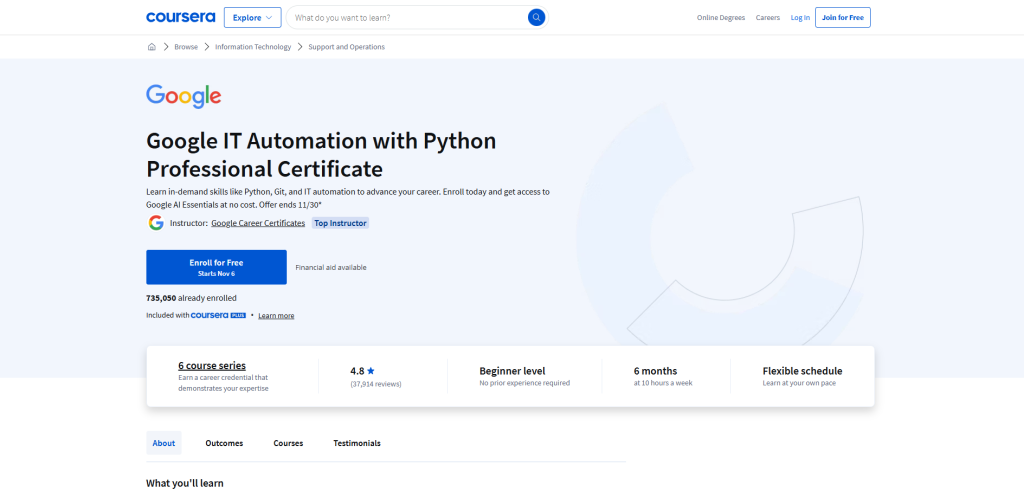
Task: Click What you'll learn heading
Action: (x=185, y=483)
